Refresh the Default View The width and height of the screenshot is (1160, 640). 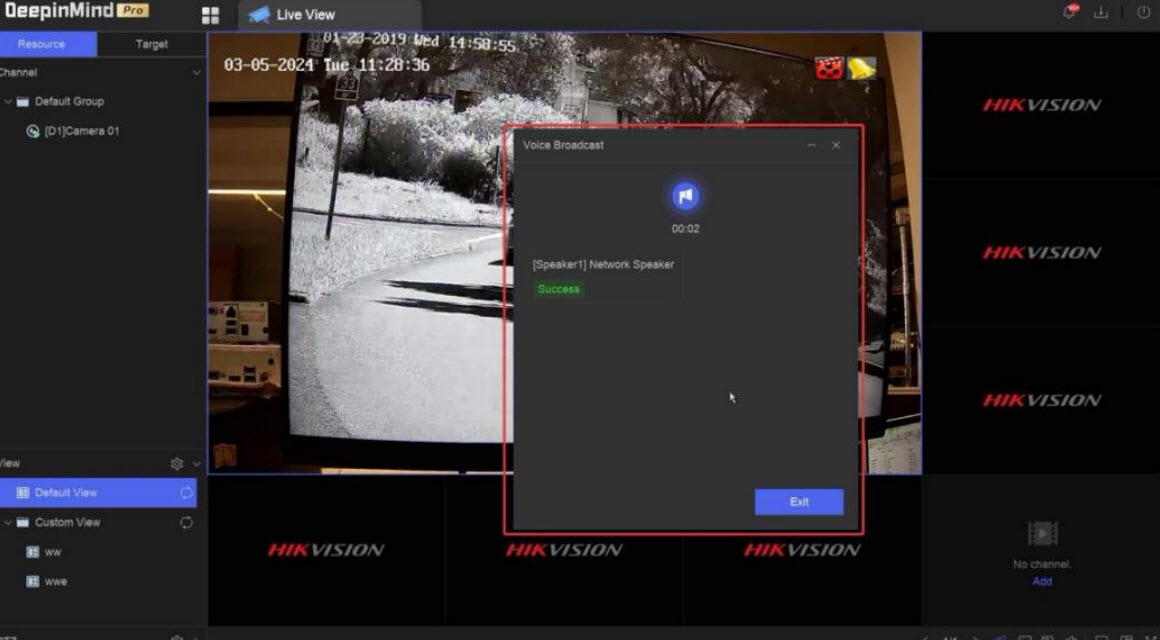click(x=186, y=493)
